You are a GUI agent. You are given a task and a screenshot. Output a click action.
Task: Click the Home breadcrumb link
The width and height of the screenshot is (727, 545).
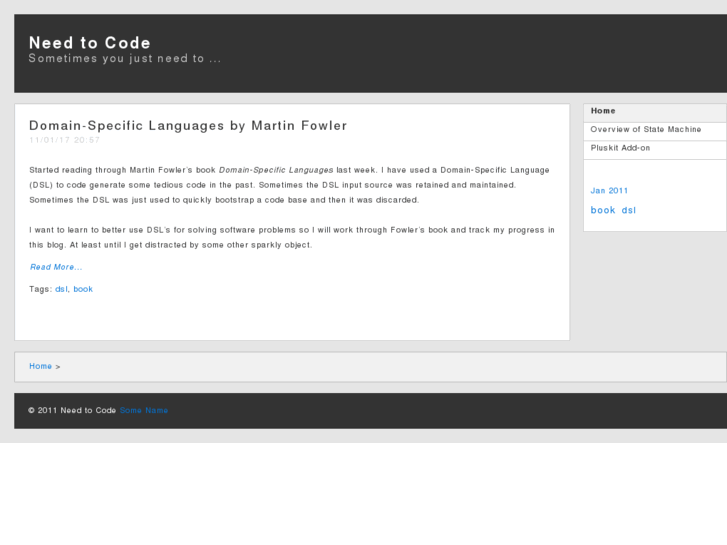[x=40, y=366]
